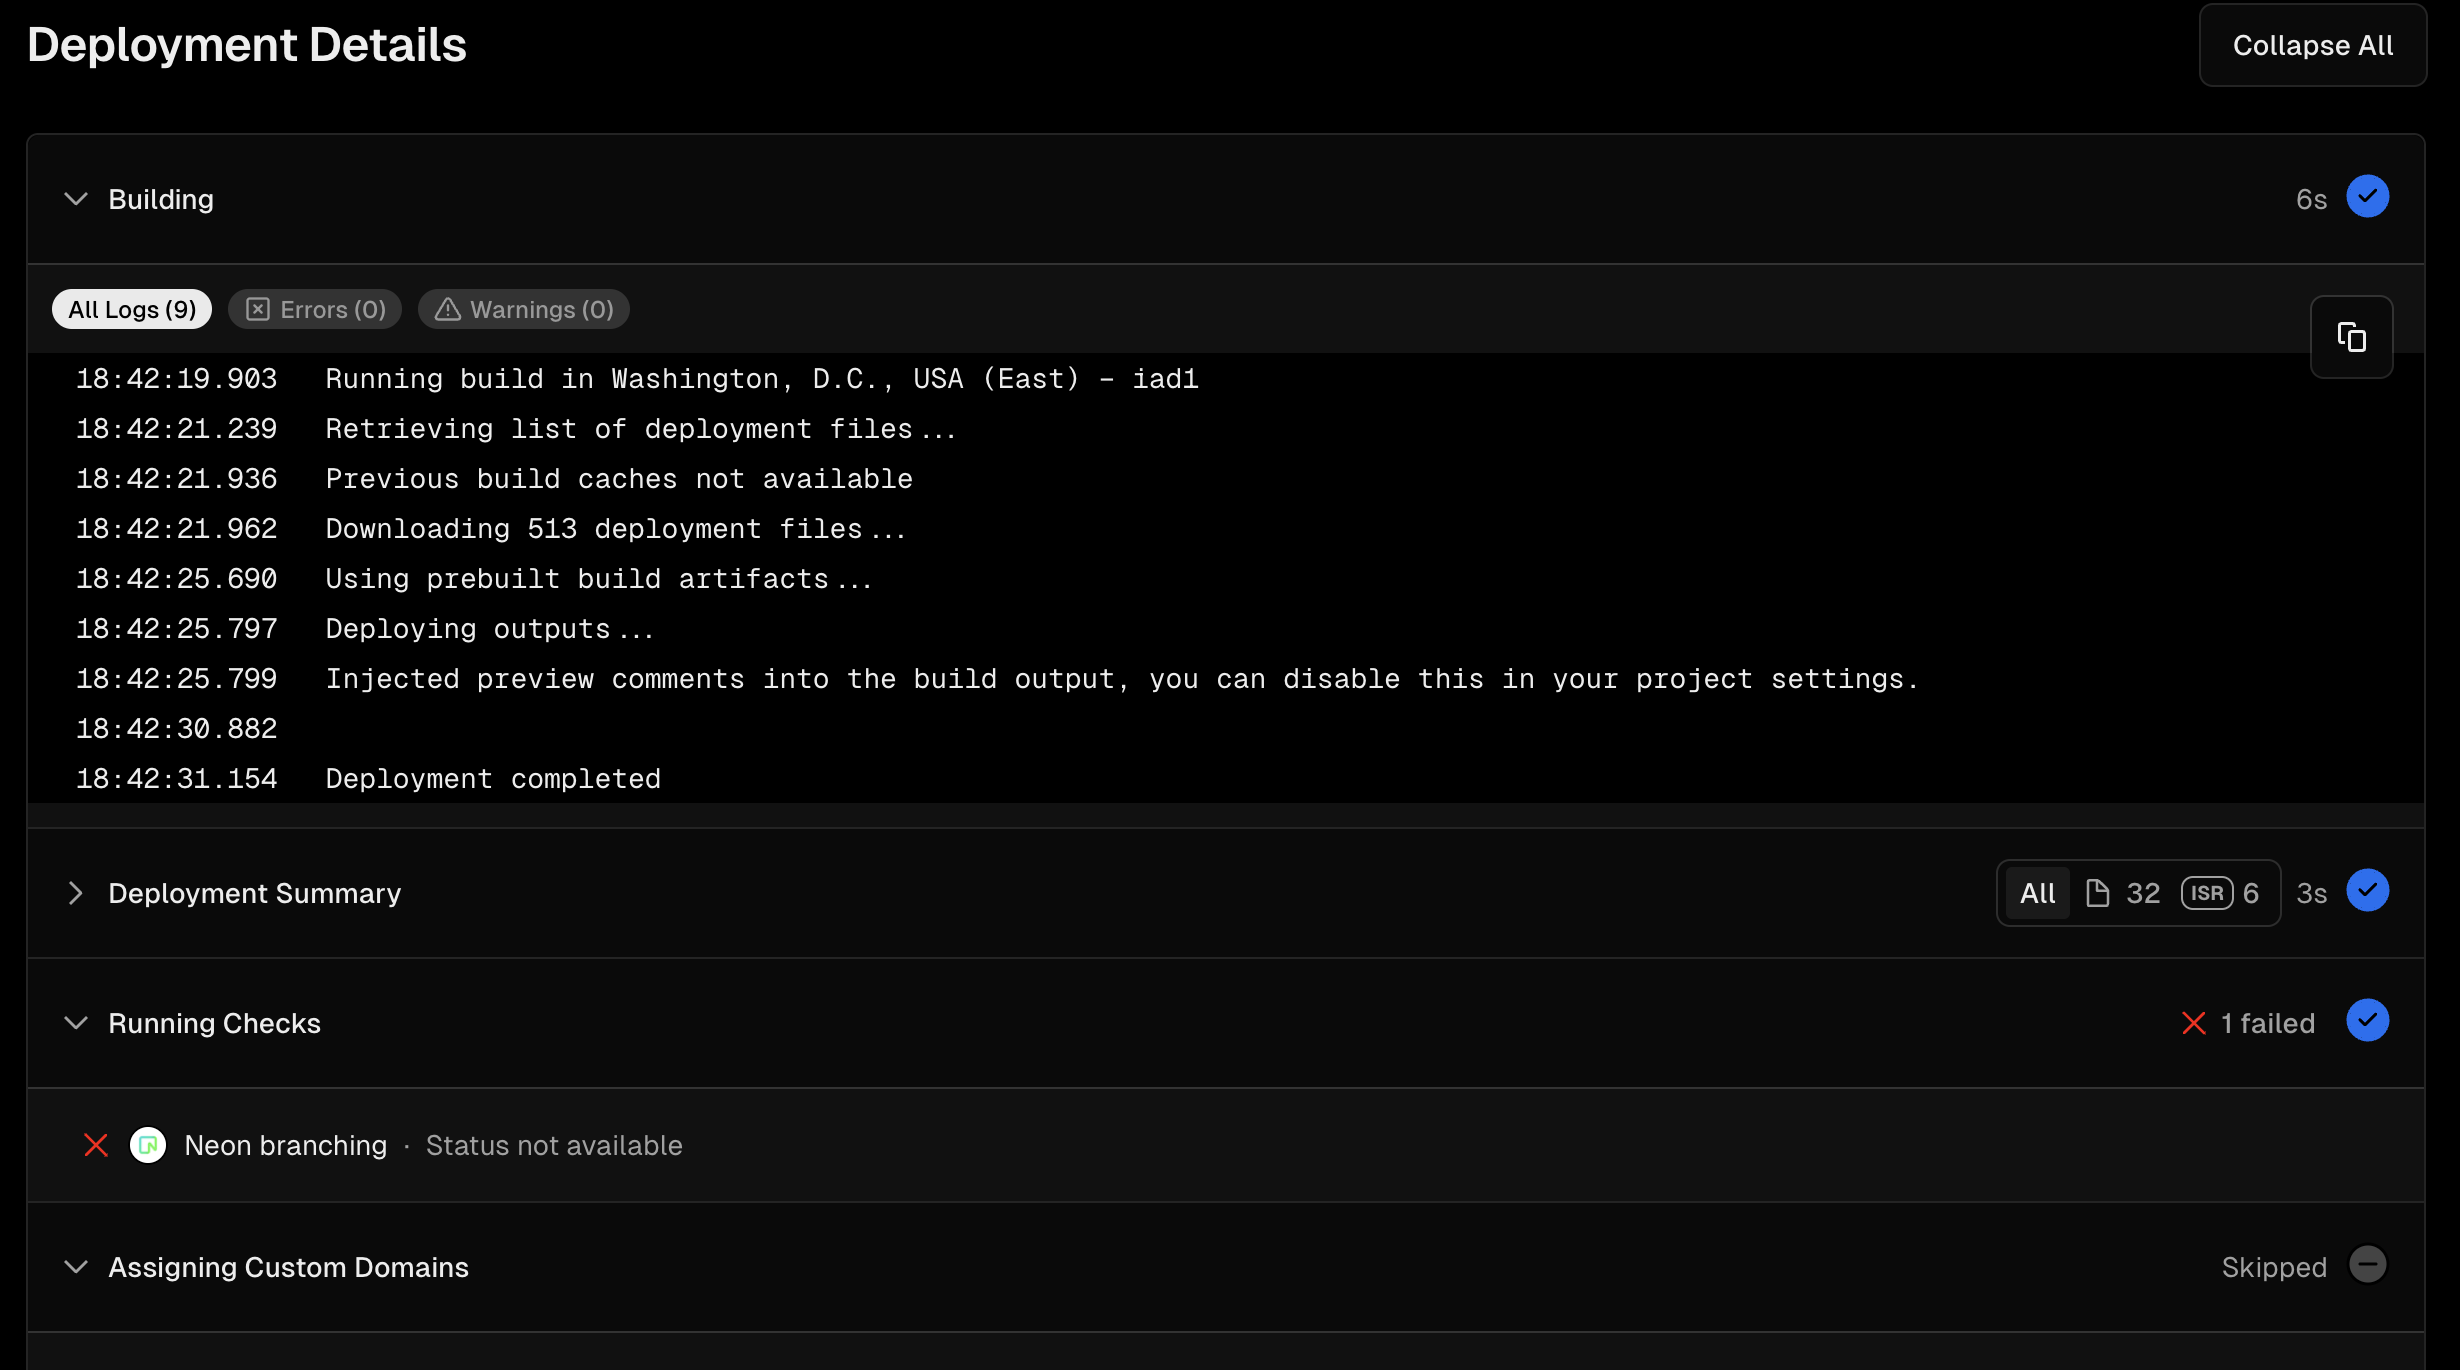Click the ISR badge in summary
Screen dimensions: 2460x1370
[x=2207, y=893]
